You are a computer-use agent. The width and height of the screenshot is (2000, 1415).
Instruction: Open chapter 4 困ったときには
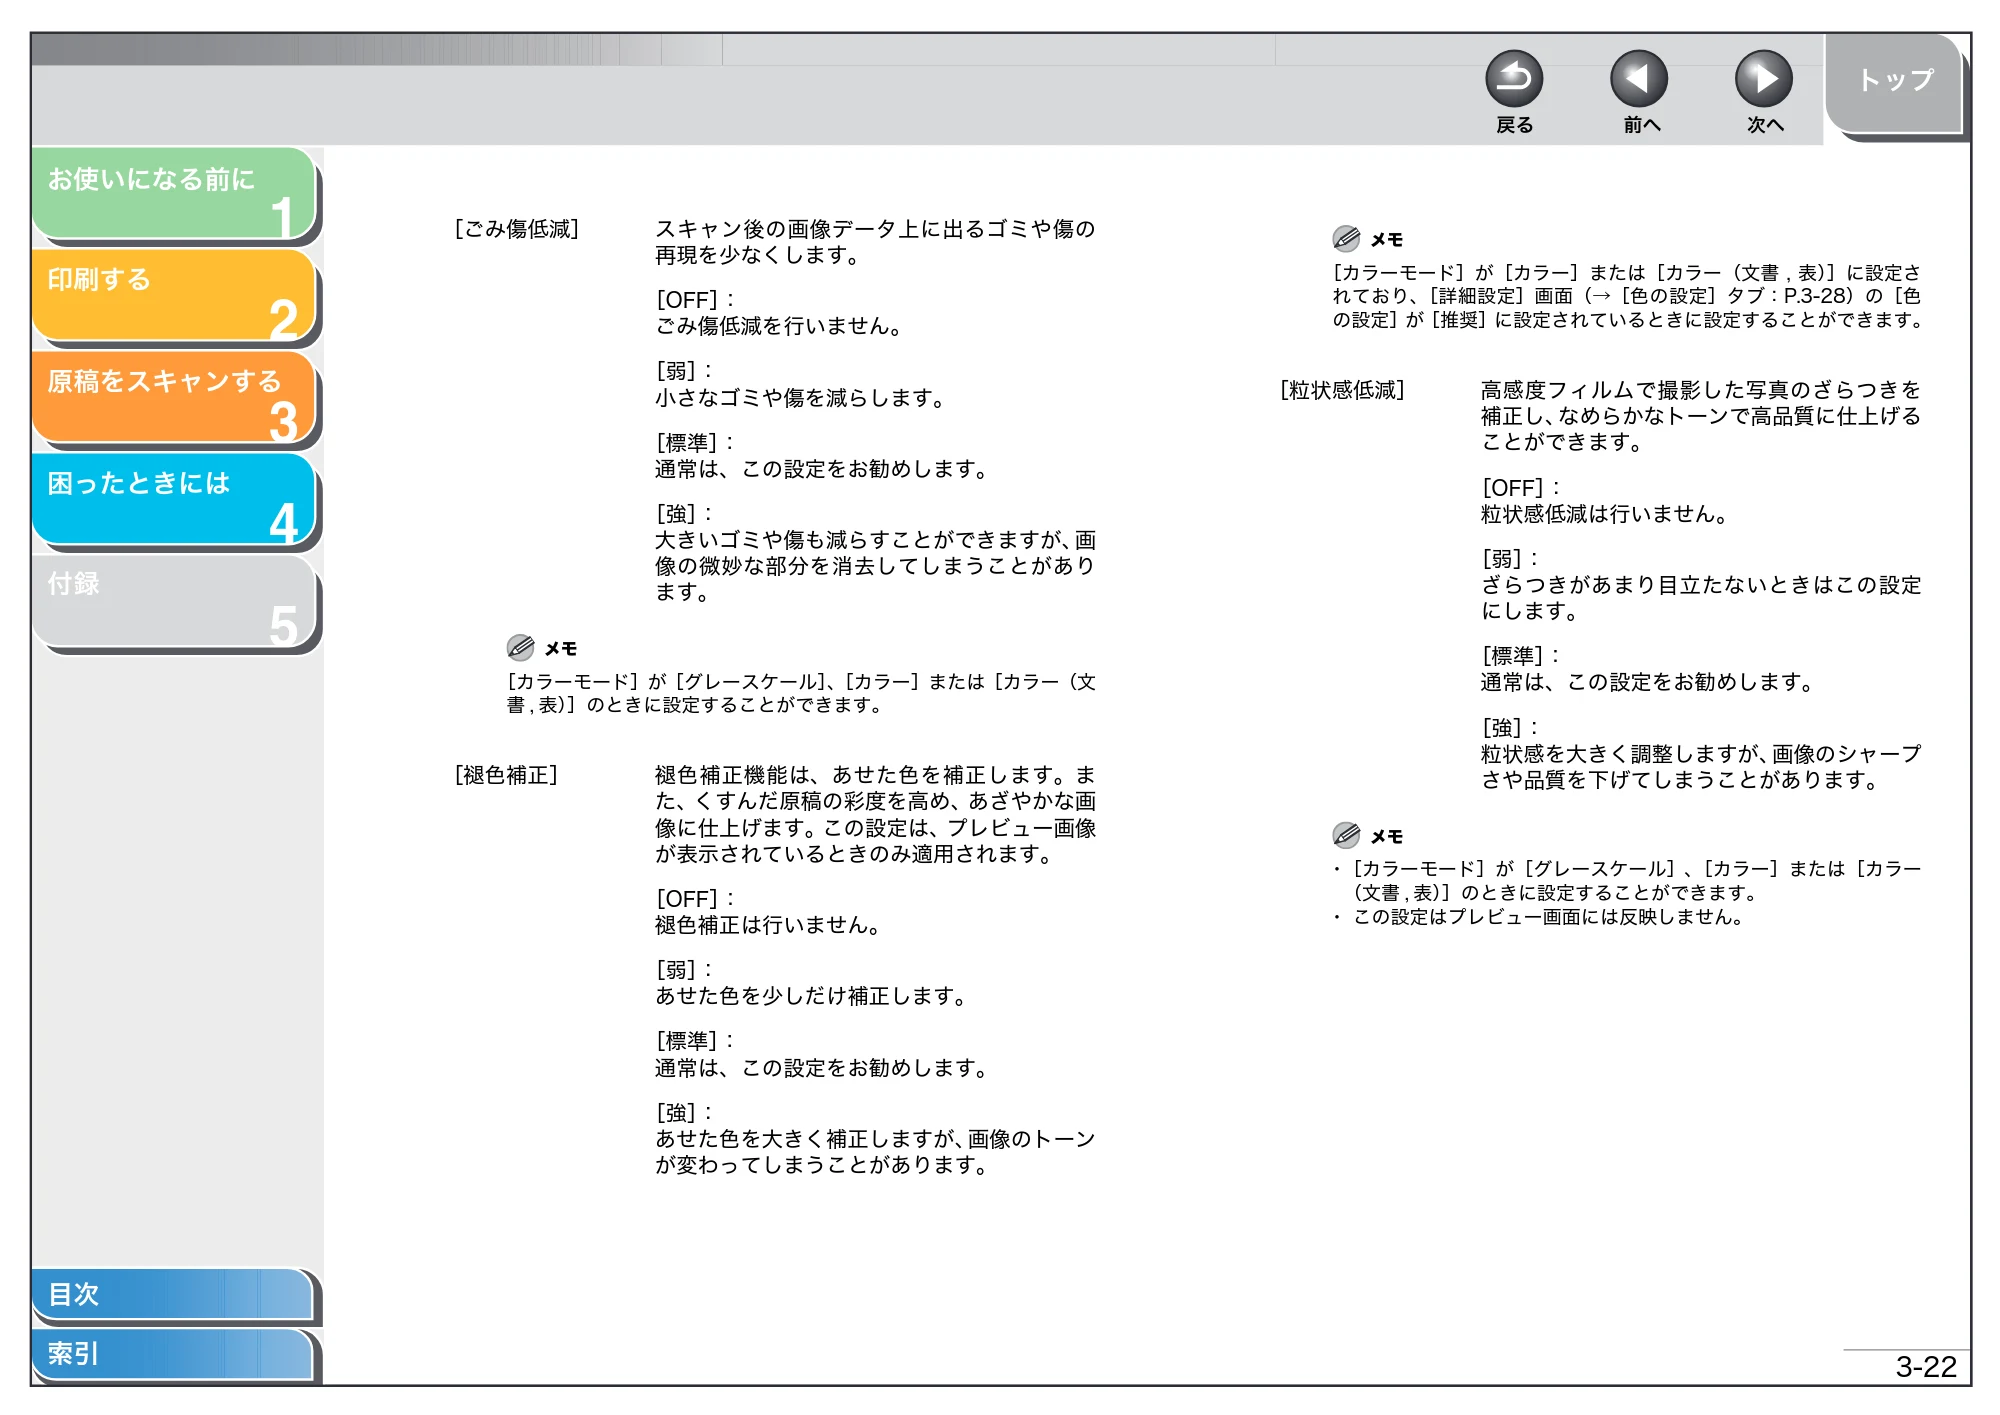[175, 500]
